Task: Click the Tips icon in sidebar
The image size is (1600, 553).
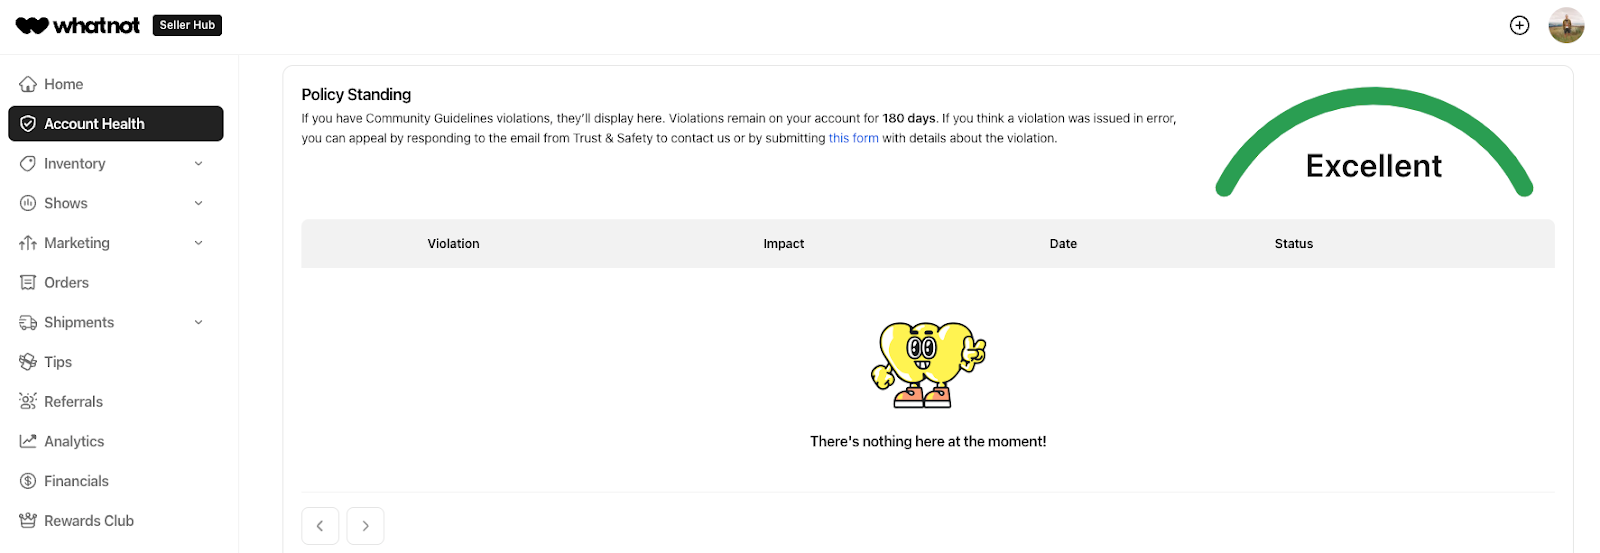Action: 28,362
